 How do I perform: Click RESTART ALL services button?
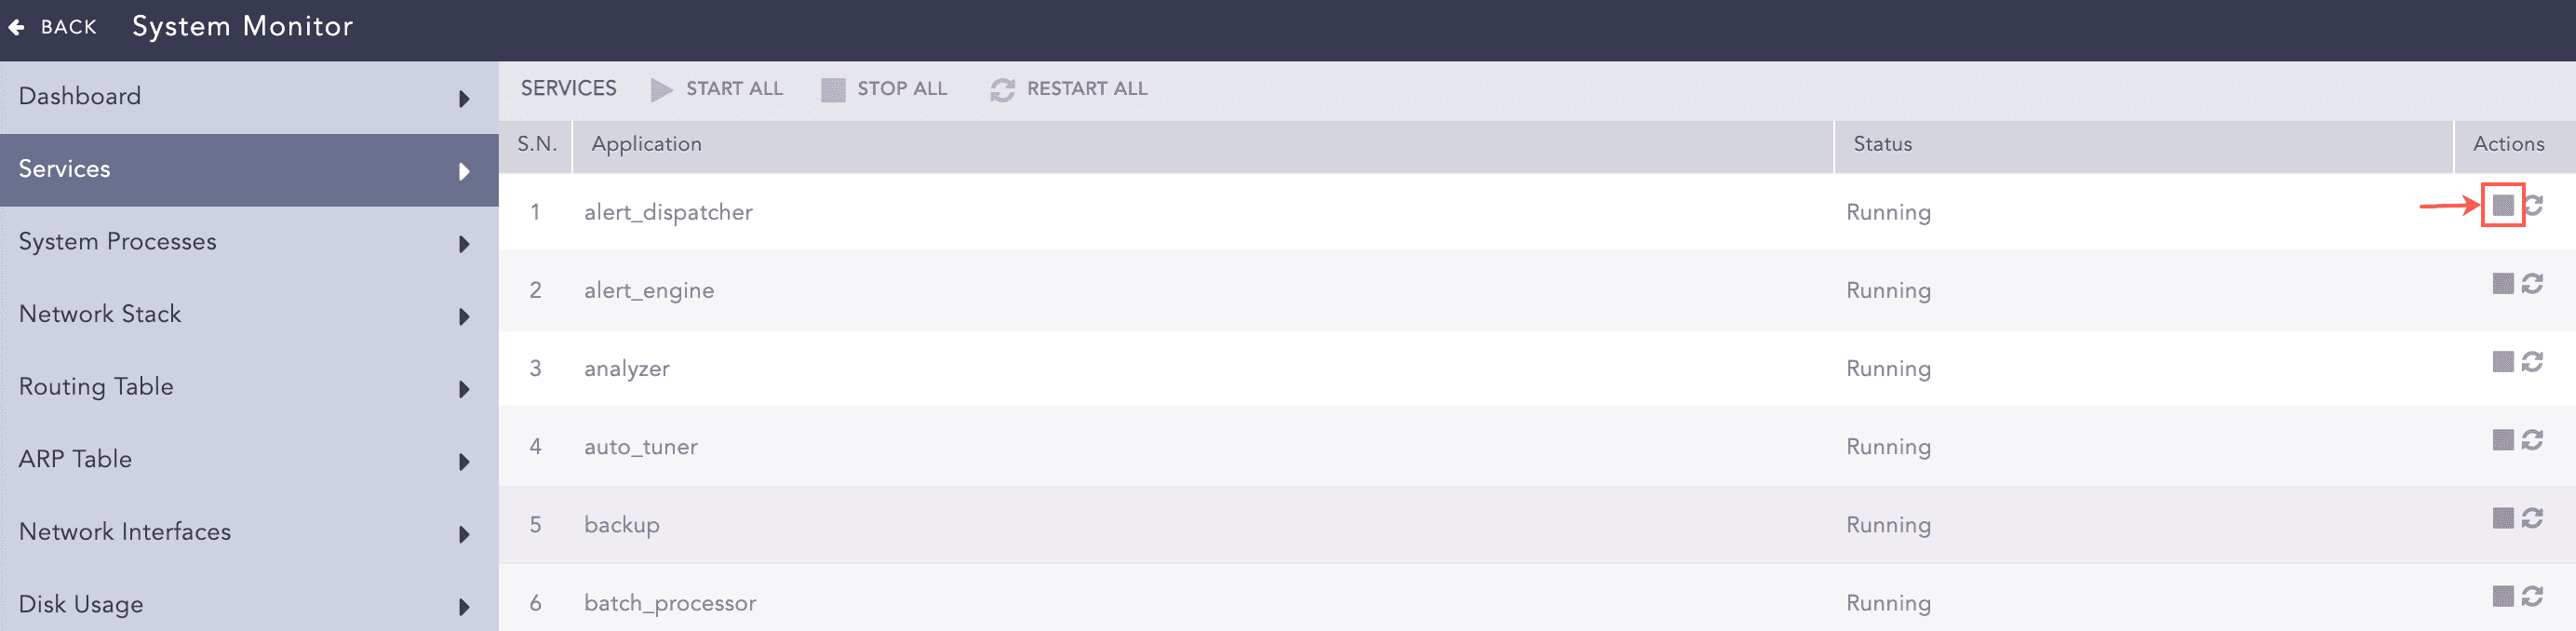[x=1068, y=89]
